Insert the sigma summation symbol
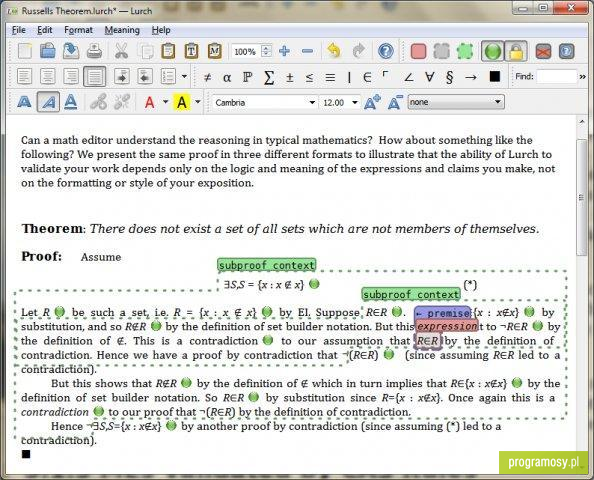Image resolution: width=594 pixels, height=480 pixels. click(x=269, y=77)
